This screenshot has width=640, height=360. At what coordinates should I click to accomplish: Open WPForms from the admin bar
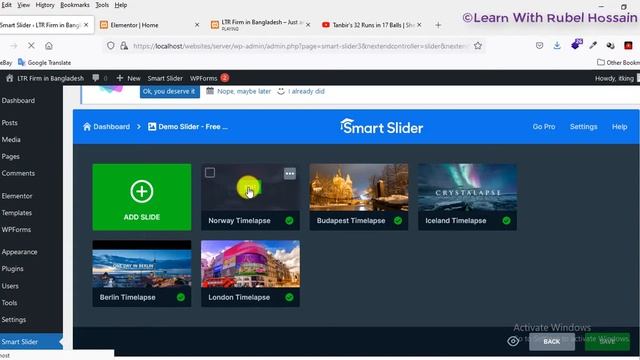209,78
